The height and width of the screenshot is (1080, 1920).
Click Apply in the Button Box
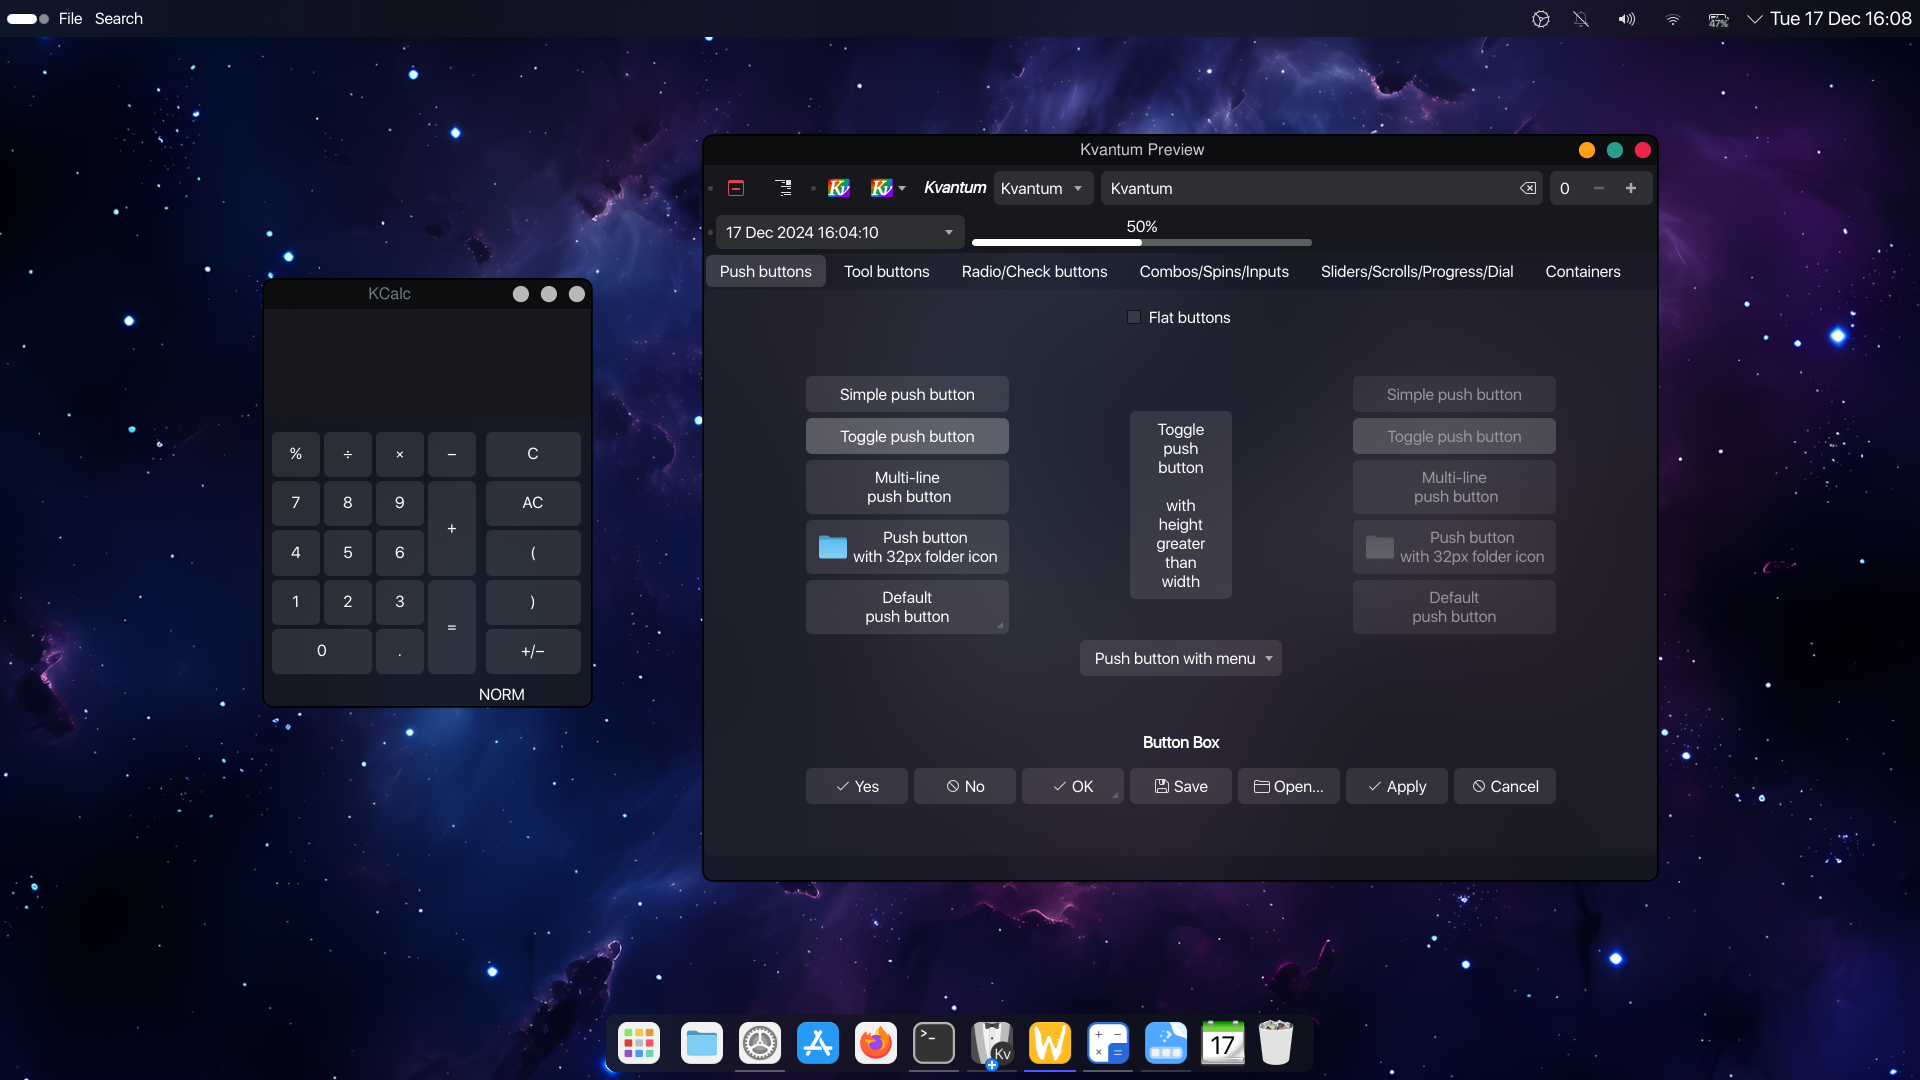point(1397,786)
